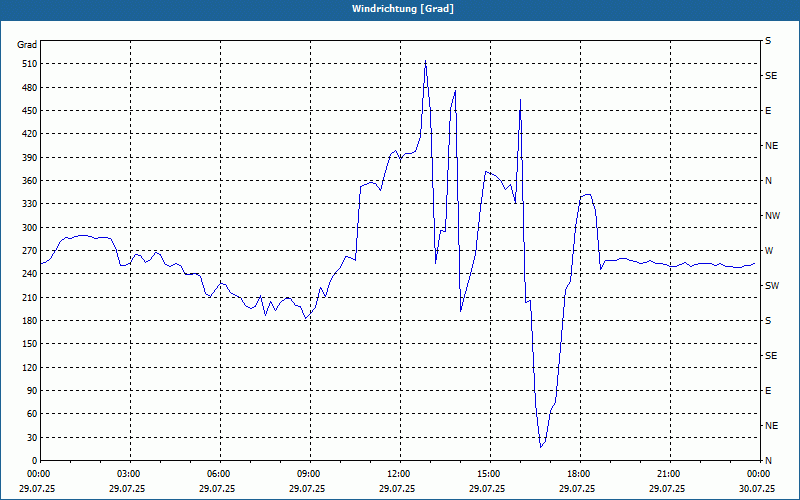
Task: Select the "30.07.25" date label
Action: [757, 488]
